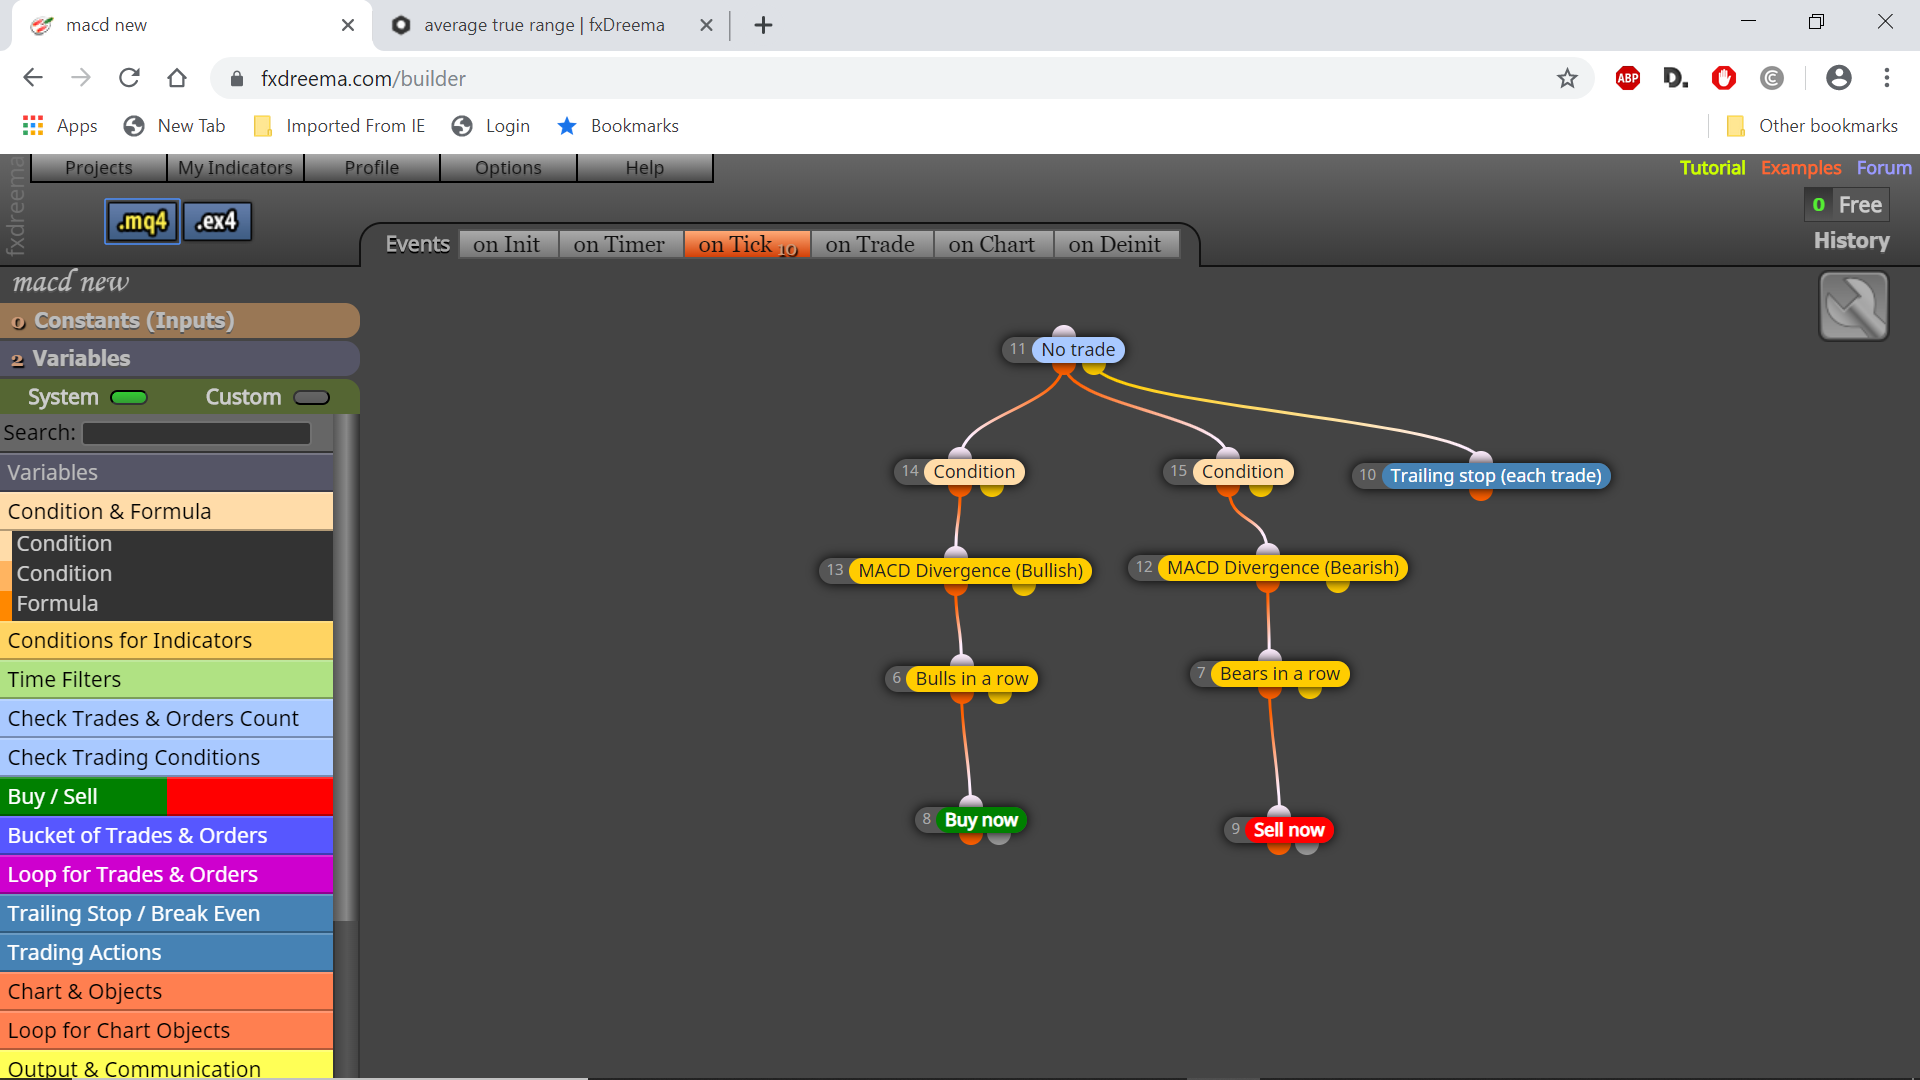Export project as .ex4 file
Viewport: 1920px width, 1080px height.
pos(217,221)
